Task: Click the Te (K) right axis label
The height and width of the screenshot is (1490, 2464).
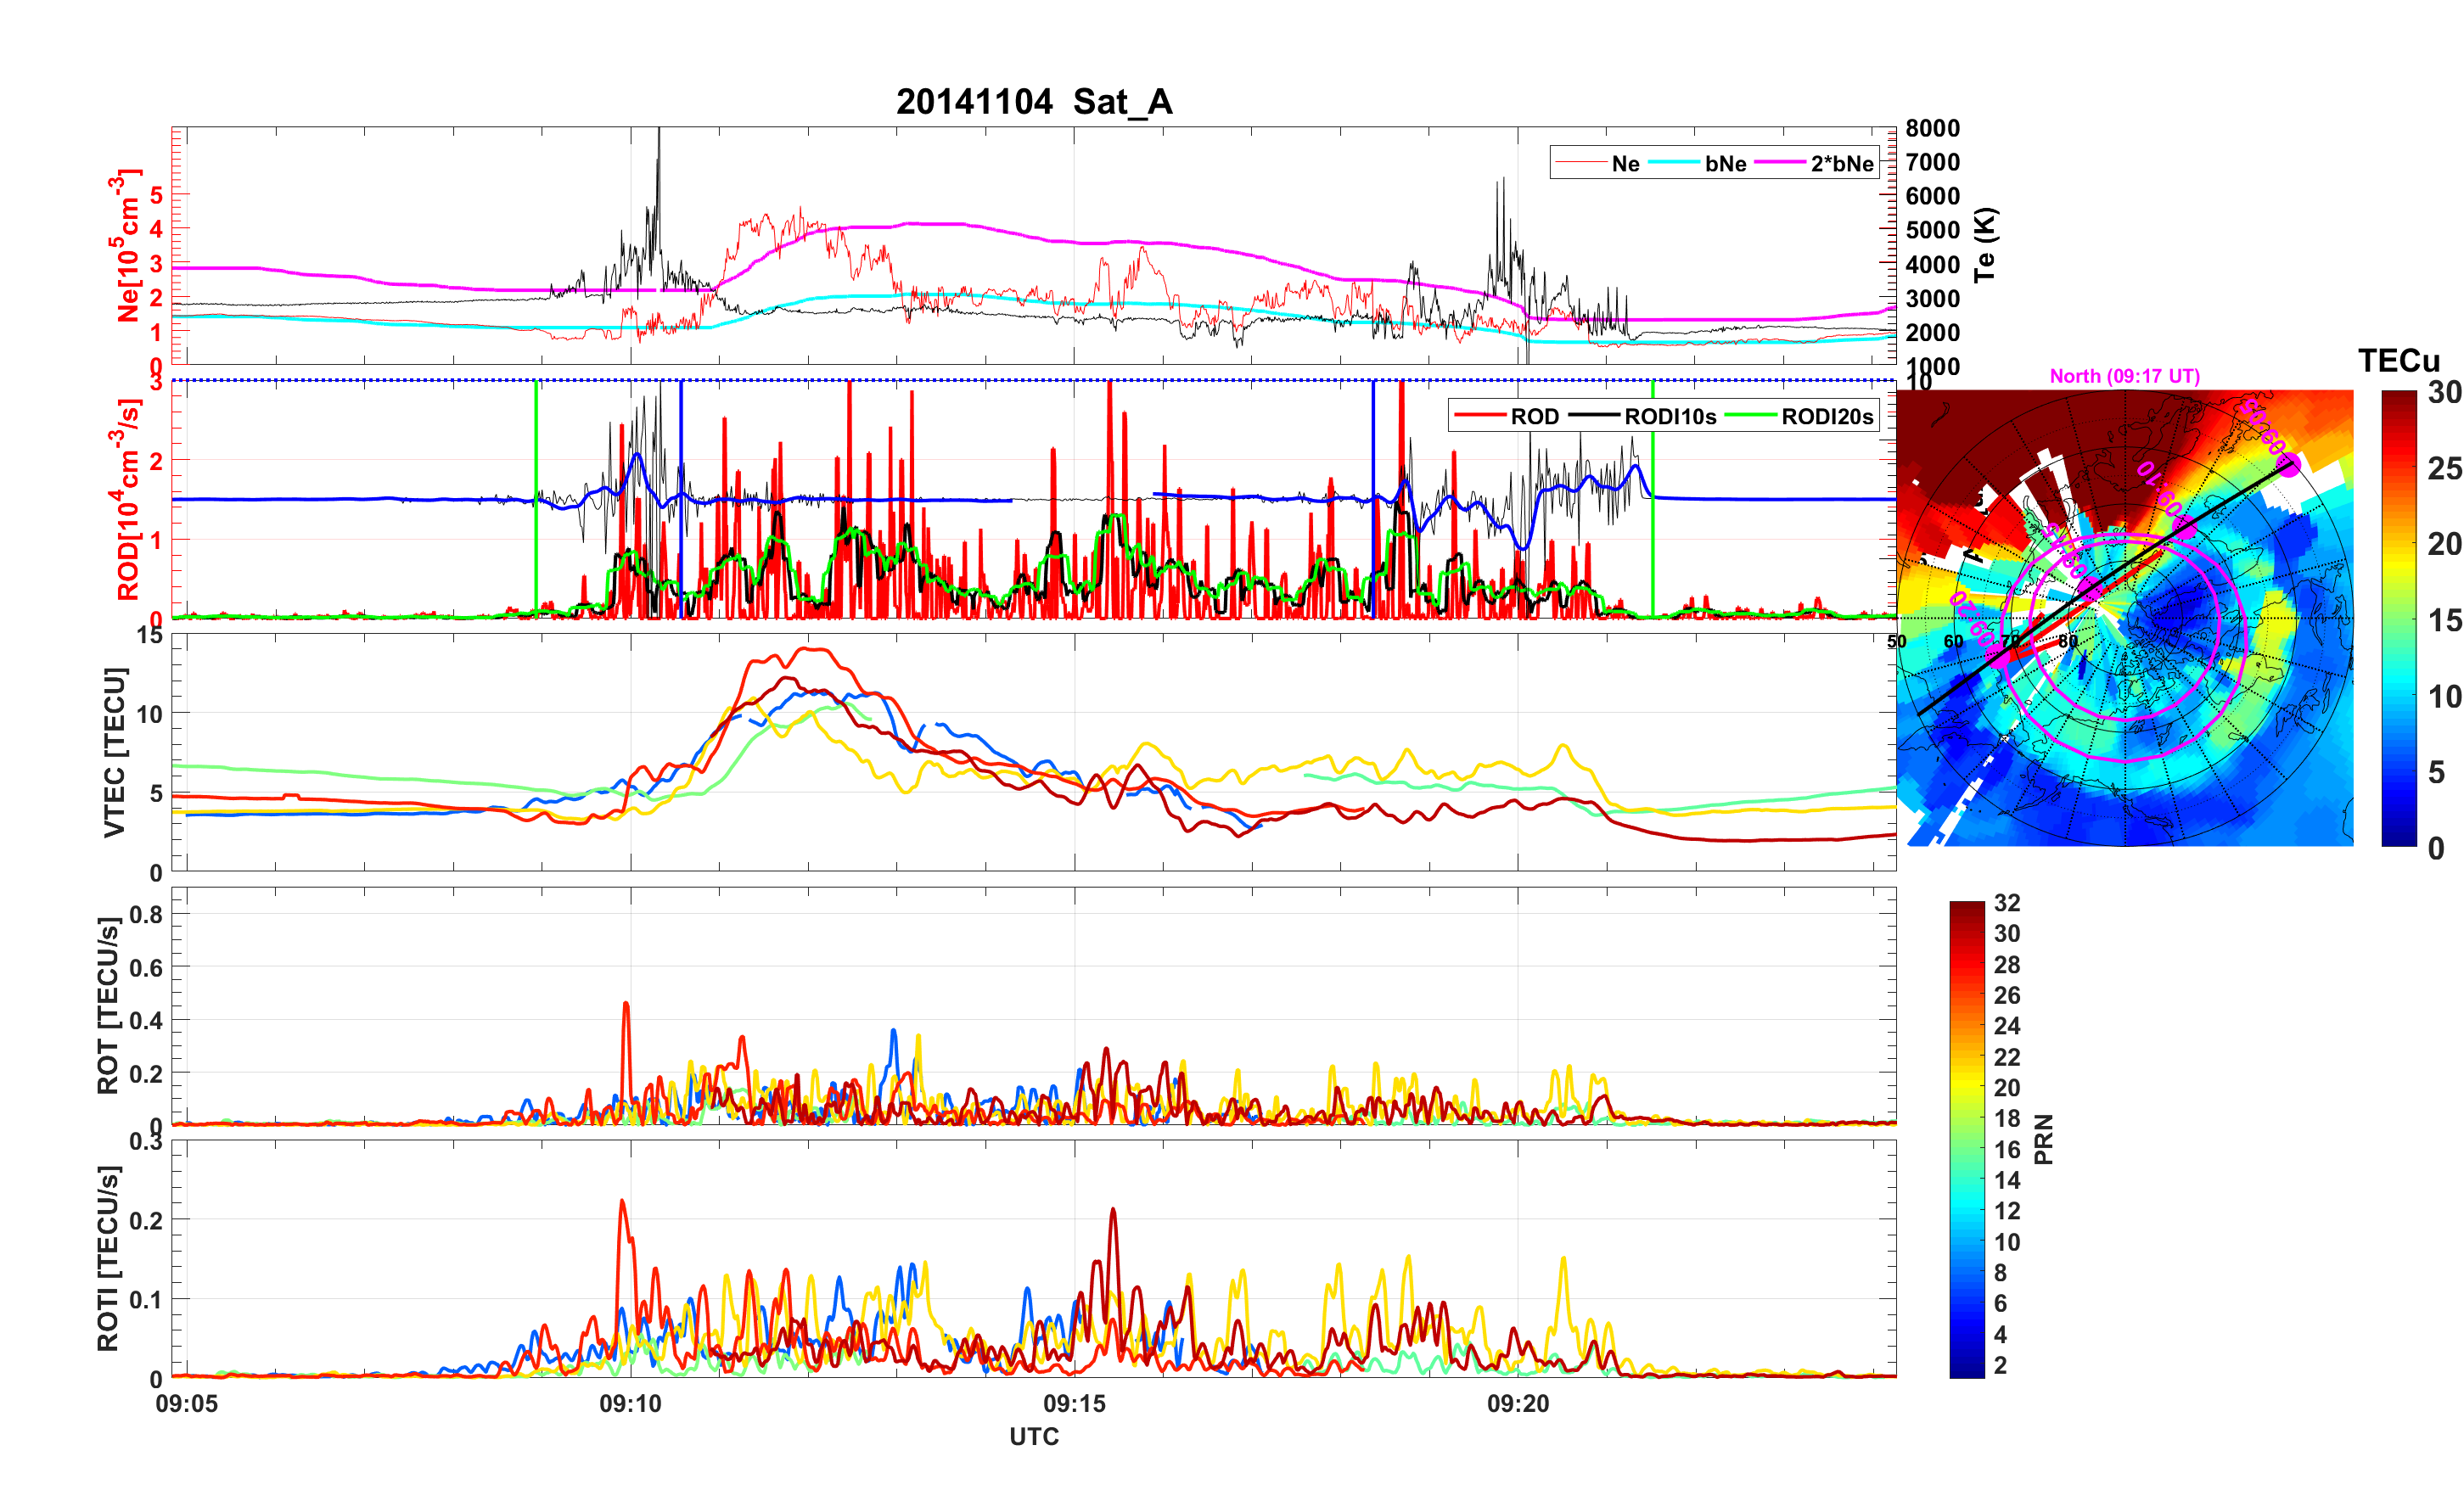Action: (1984, 245)
